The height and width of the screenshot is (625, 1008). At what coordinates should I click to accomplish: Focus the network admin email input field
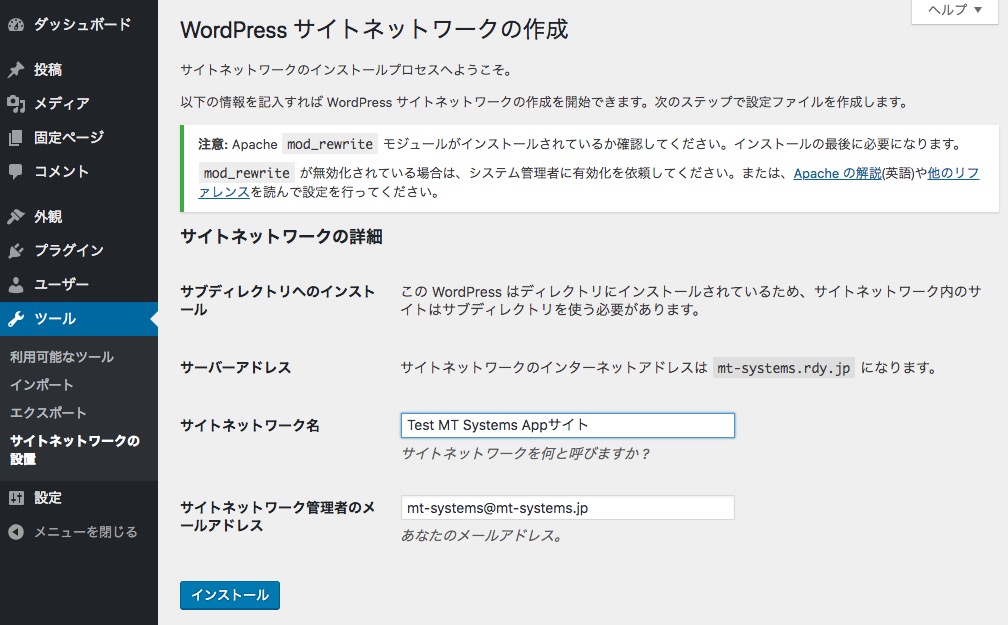coord(568,507)
